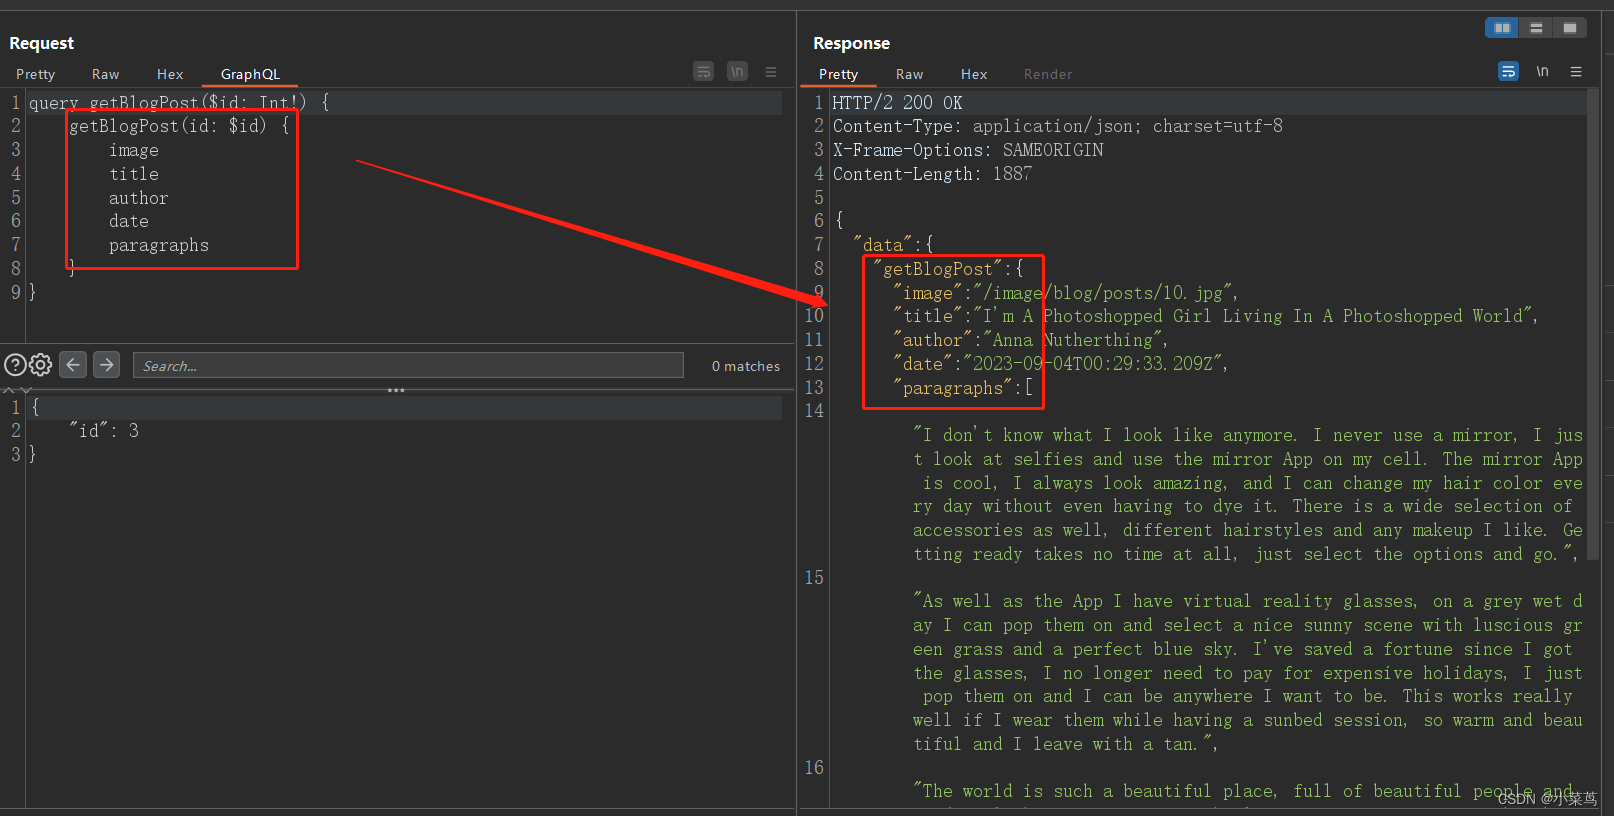Open the Render tab in Response panel
Viewport: 1614px width, 816px height.
click(x=1048, y=74)
